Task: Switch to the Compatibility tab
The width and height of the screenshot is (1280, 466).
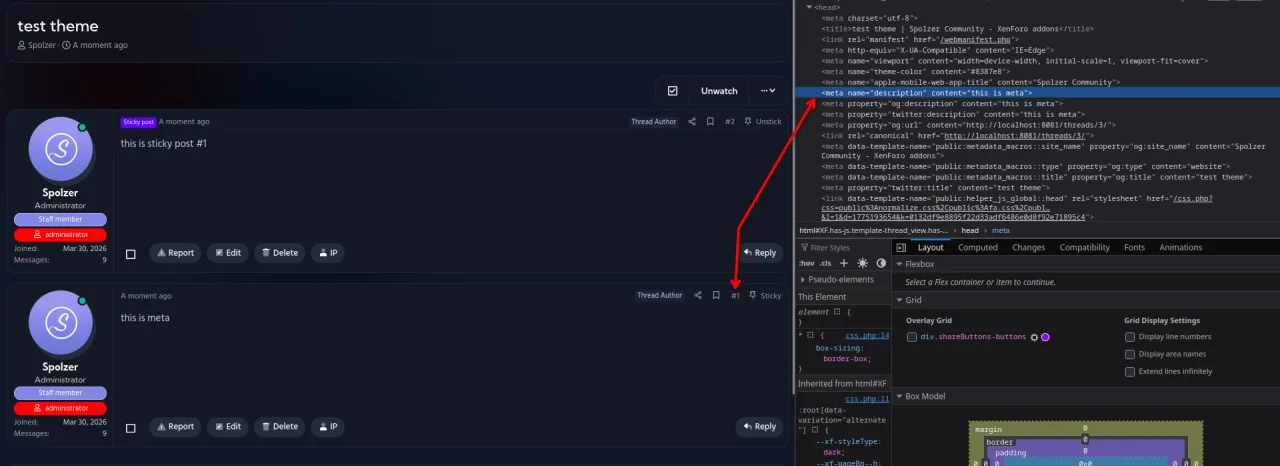Action: coord(1085,247)
